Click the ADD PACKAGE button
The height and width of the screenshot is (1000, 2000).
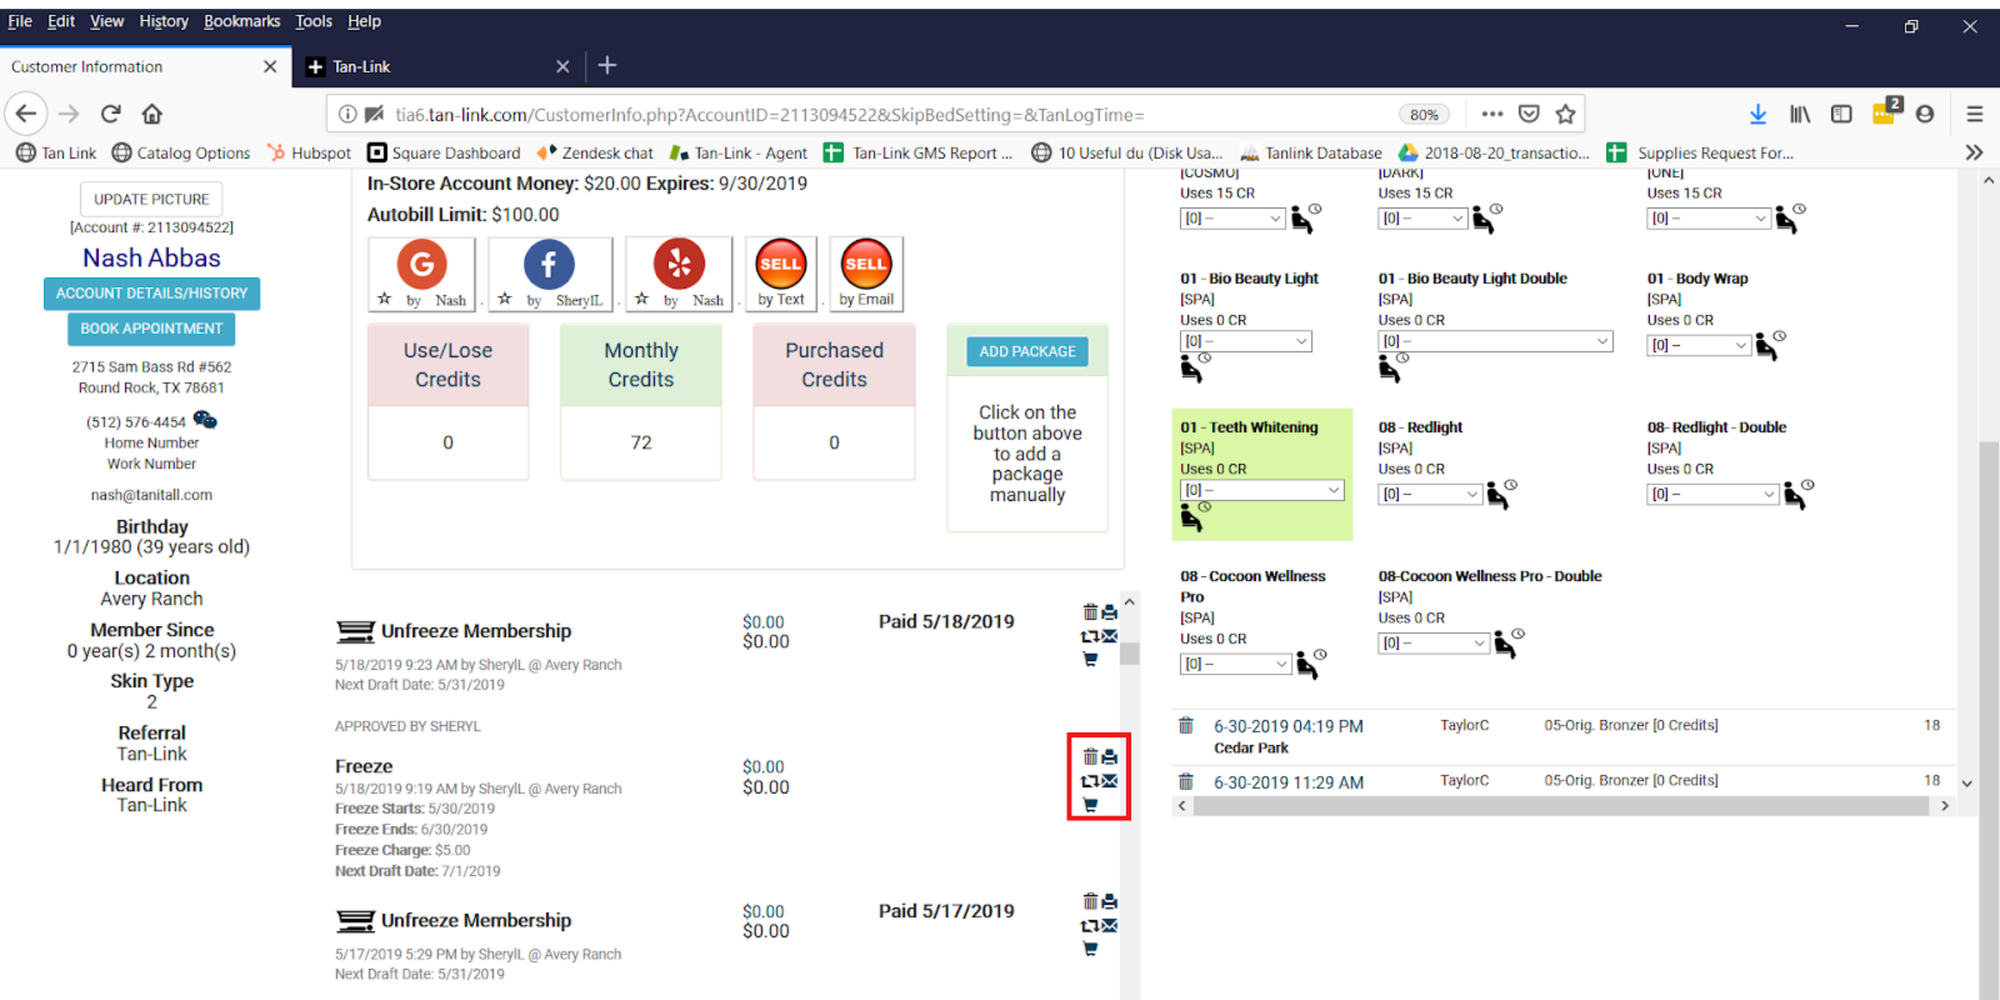pyautogui.click(x=1026, y=351)
